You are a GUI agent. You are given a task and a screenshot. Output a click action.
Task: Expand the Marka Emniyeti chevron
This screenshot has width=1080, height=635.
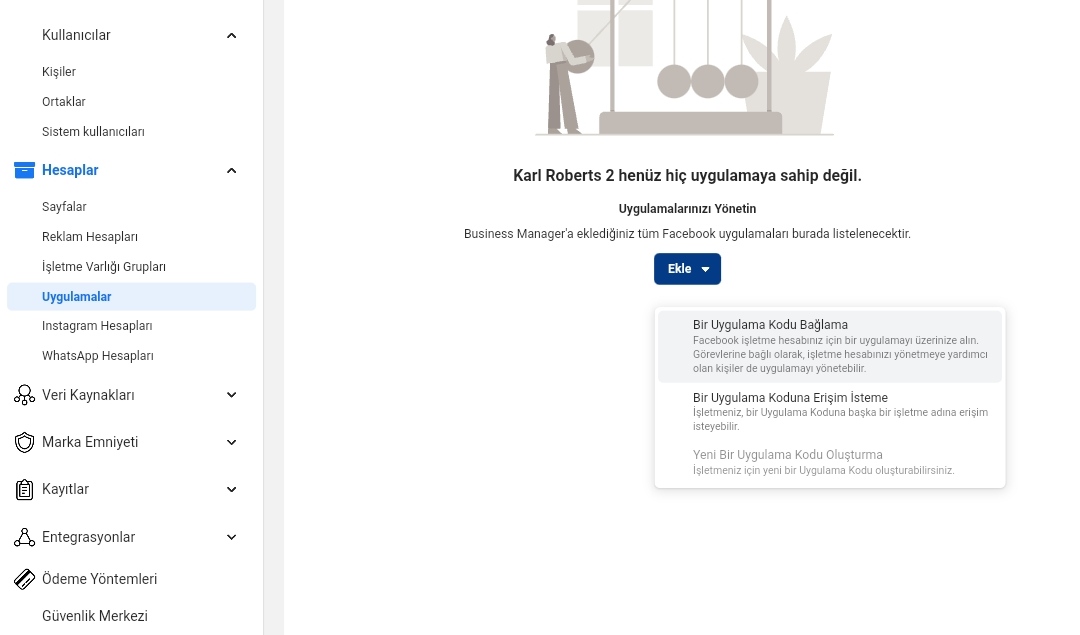231,442
